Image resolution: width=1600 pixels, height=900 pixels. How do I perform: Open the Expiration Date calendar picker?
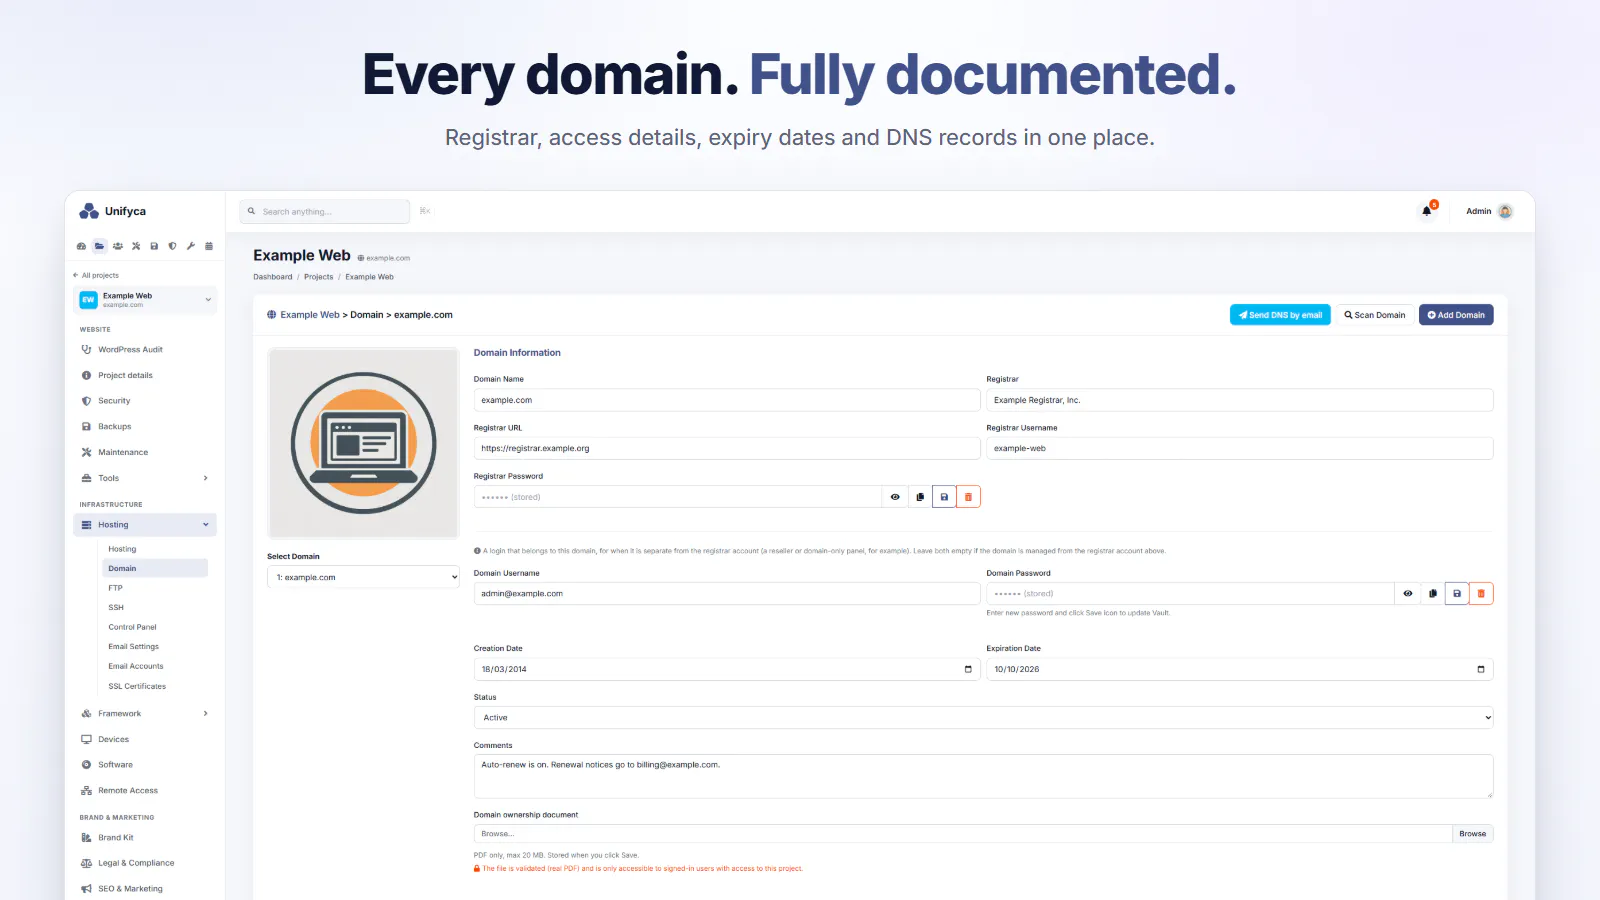[1481, 669]
